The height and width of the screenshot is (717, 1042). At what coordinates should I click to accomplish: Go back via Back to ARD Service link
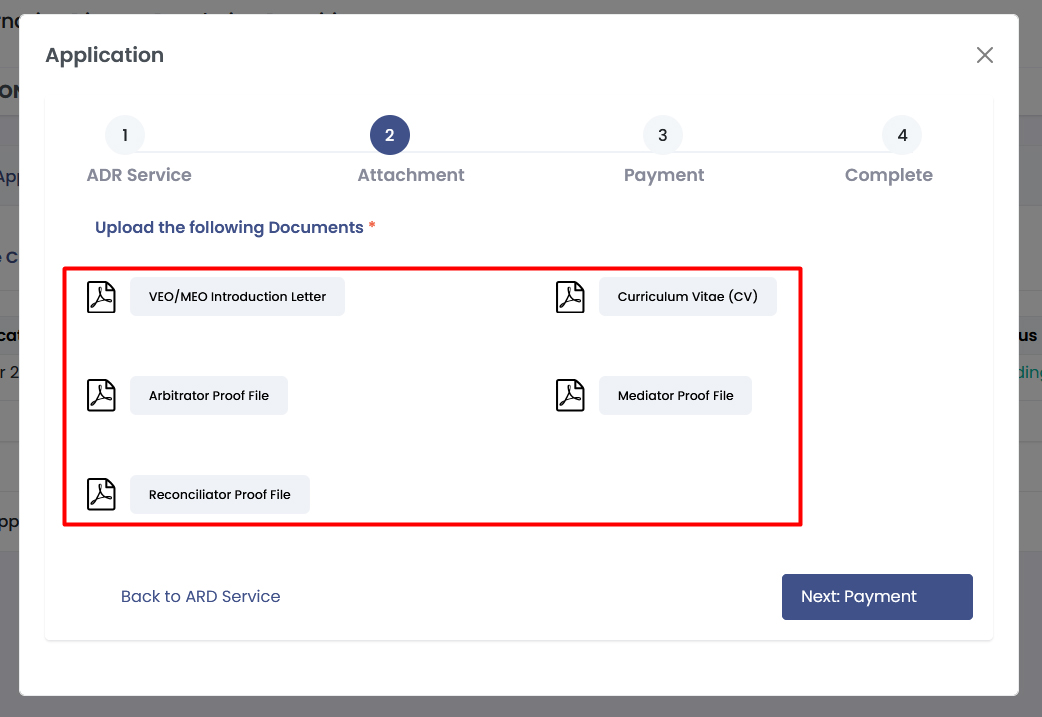[x=200, y=597]
